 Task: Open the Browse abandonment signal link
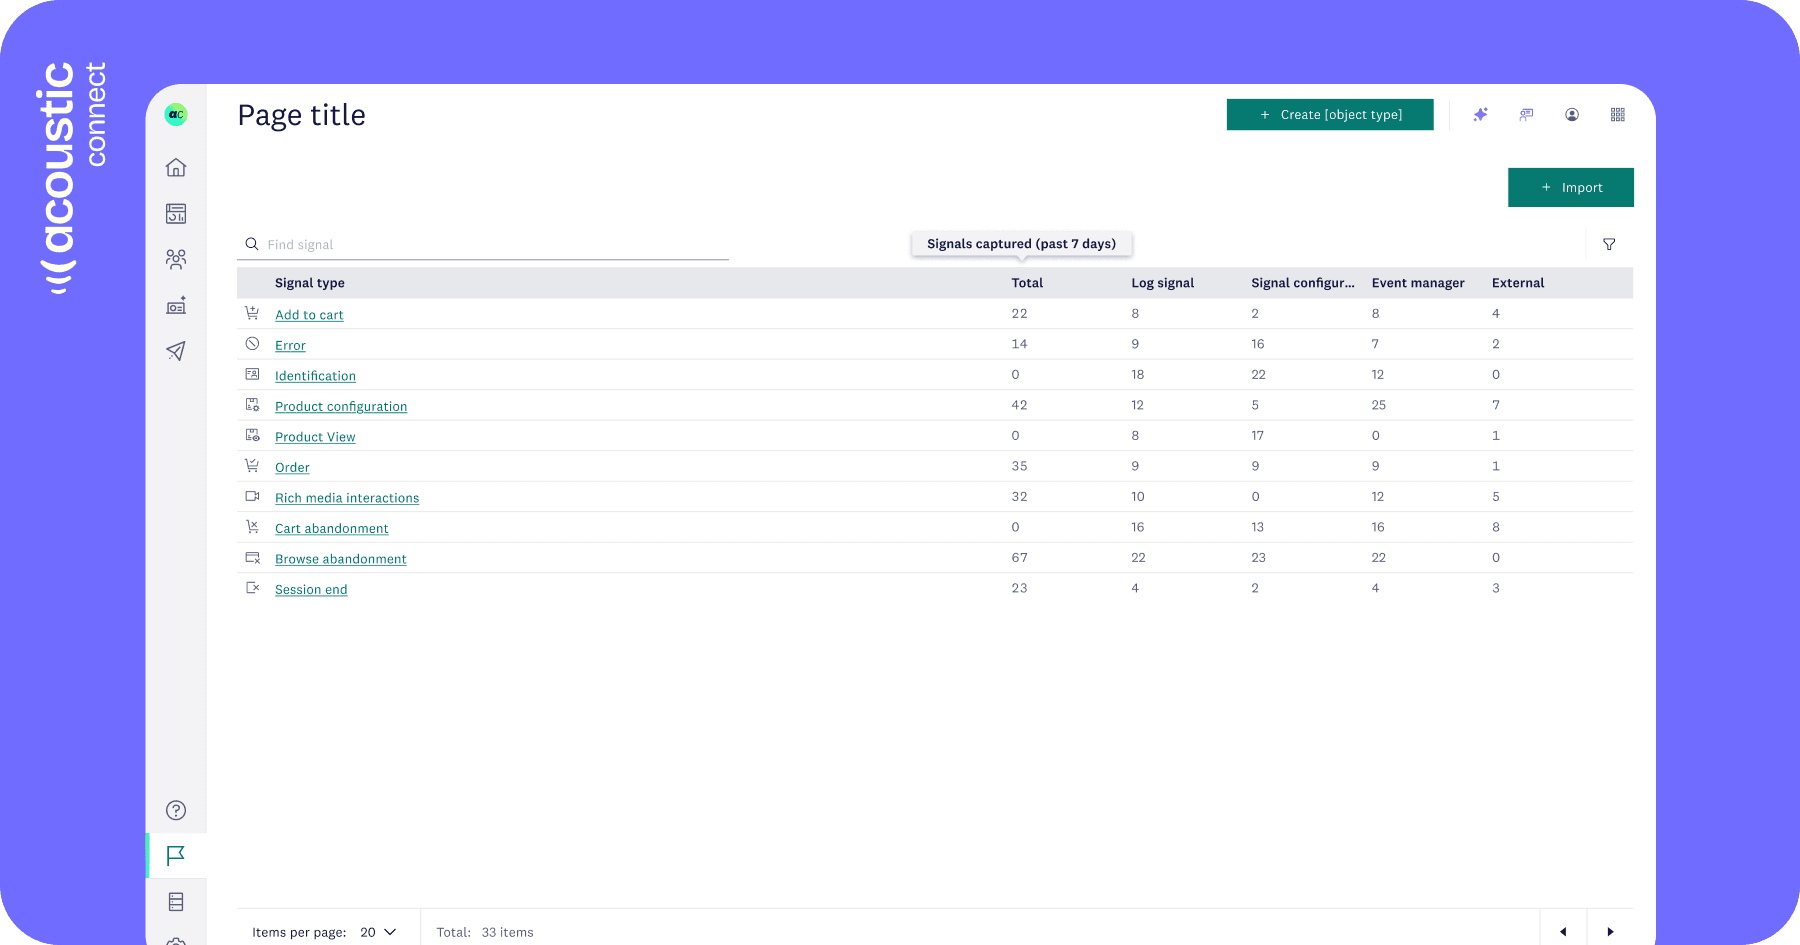point(340,558)
